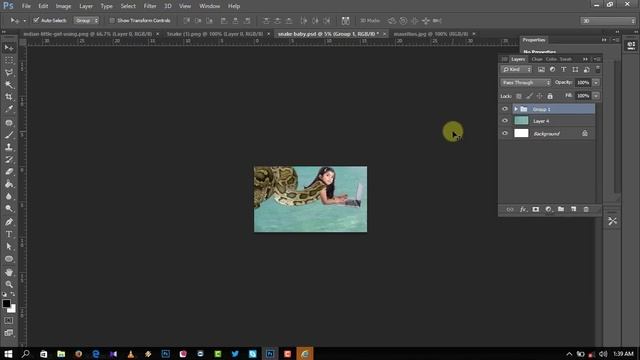The height and width of the screenshot is (360, 640).
Task: Open the Filter menu
Action: click(150, 6)
